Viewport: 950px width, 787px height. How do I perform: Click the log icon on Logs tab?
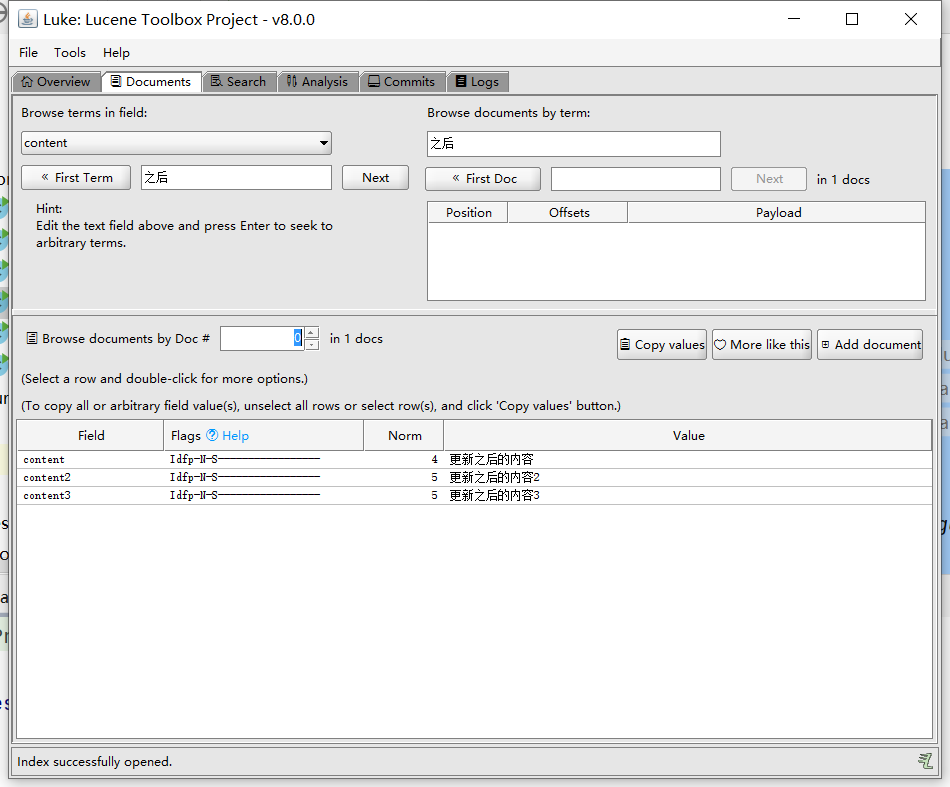[x=461, y=81]
